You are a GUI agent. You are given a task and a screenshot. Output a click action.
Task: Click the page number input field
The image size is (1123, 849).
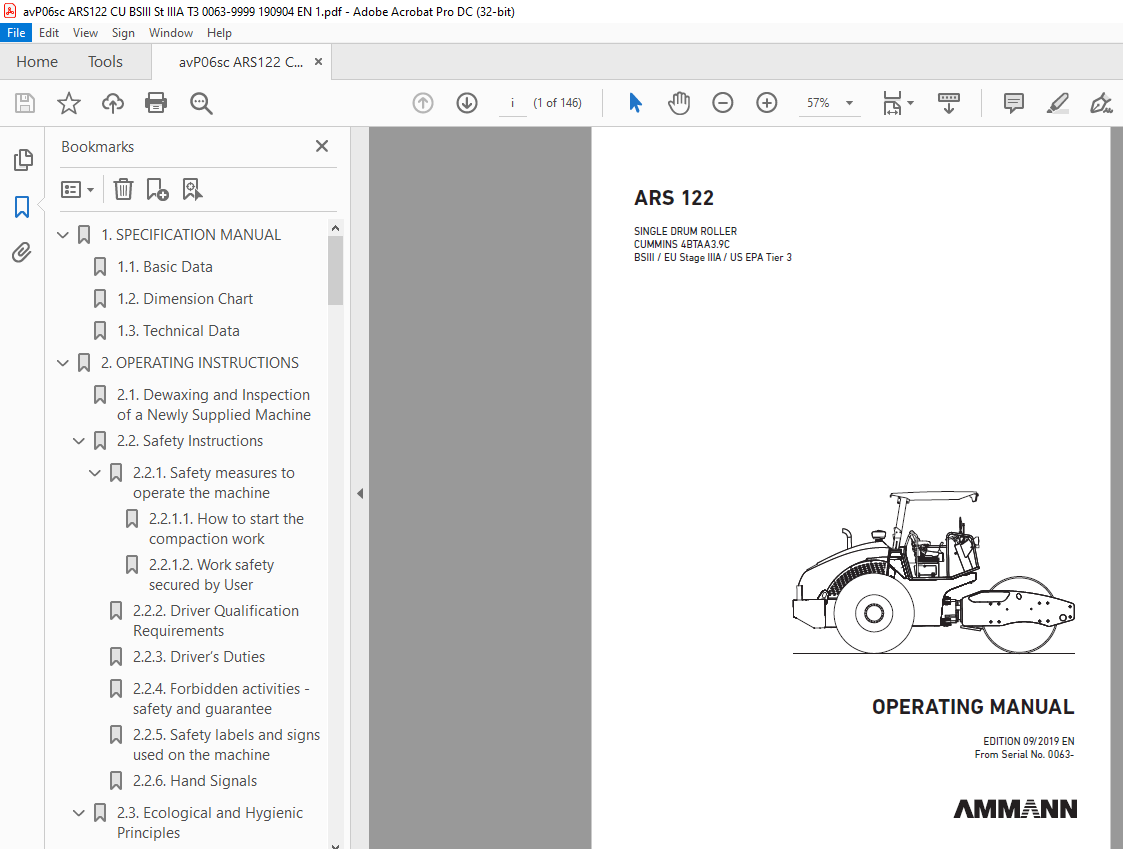pos(512,103)
